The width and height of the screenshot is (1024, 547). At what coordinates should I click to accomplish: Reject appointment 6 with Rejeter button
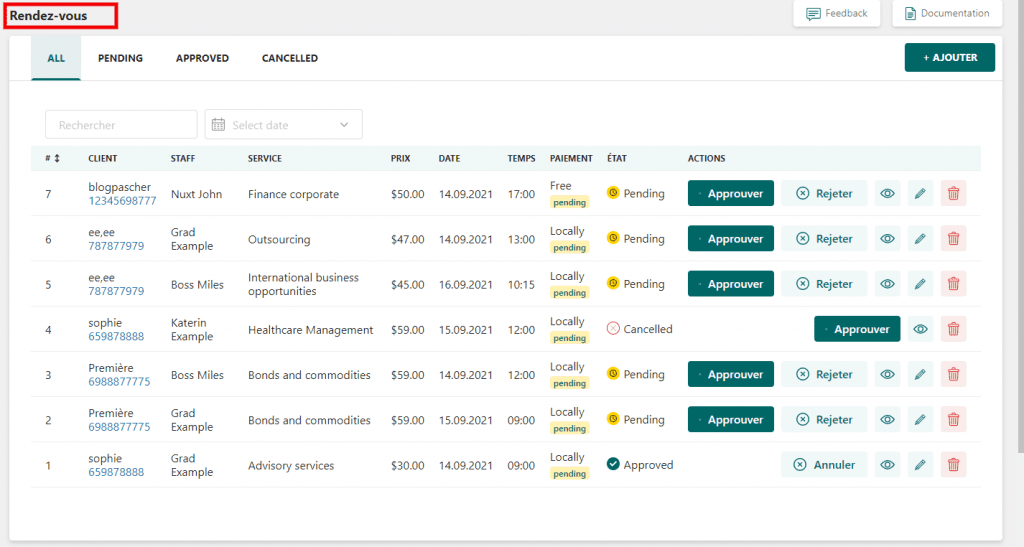(824, 239)
